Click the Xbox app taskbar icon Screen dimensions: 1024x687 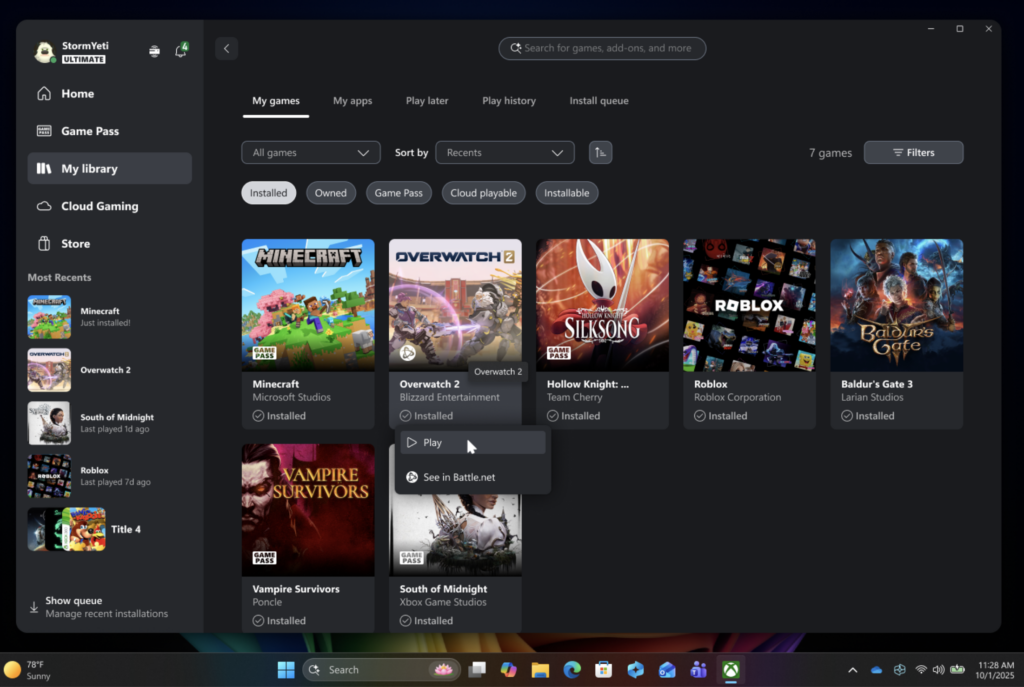pyautogui.click(x=731, y=670)
